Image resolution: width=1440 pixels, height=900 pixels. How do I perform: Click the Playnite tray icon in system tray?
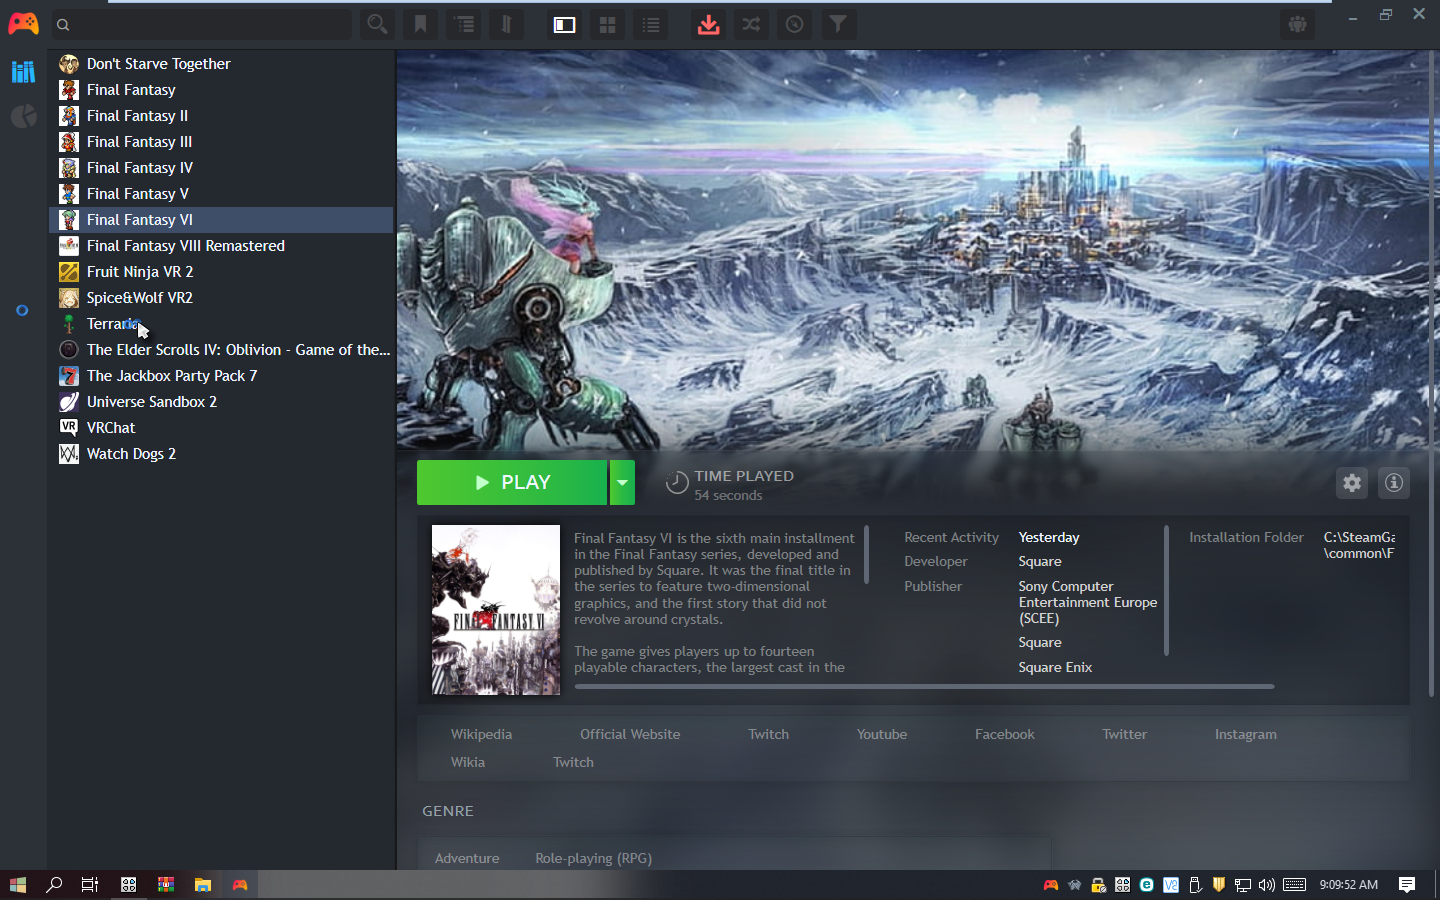point(1050,885)
